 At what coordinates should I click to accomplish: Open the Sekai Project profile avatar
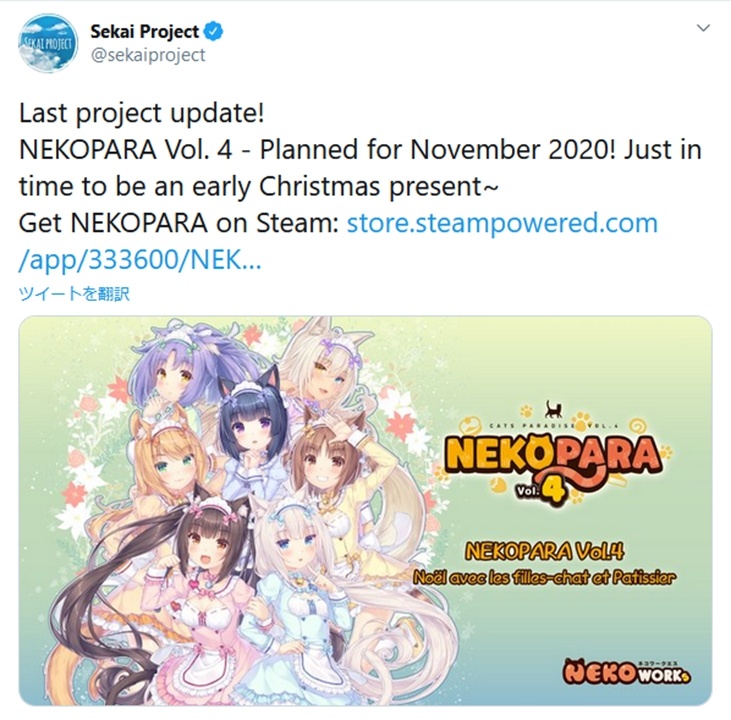pos(48,42)
